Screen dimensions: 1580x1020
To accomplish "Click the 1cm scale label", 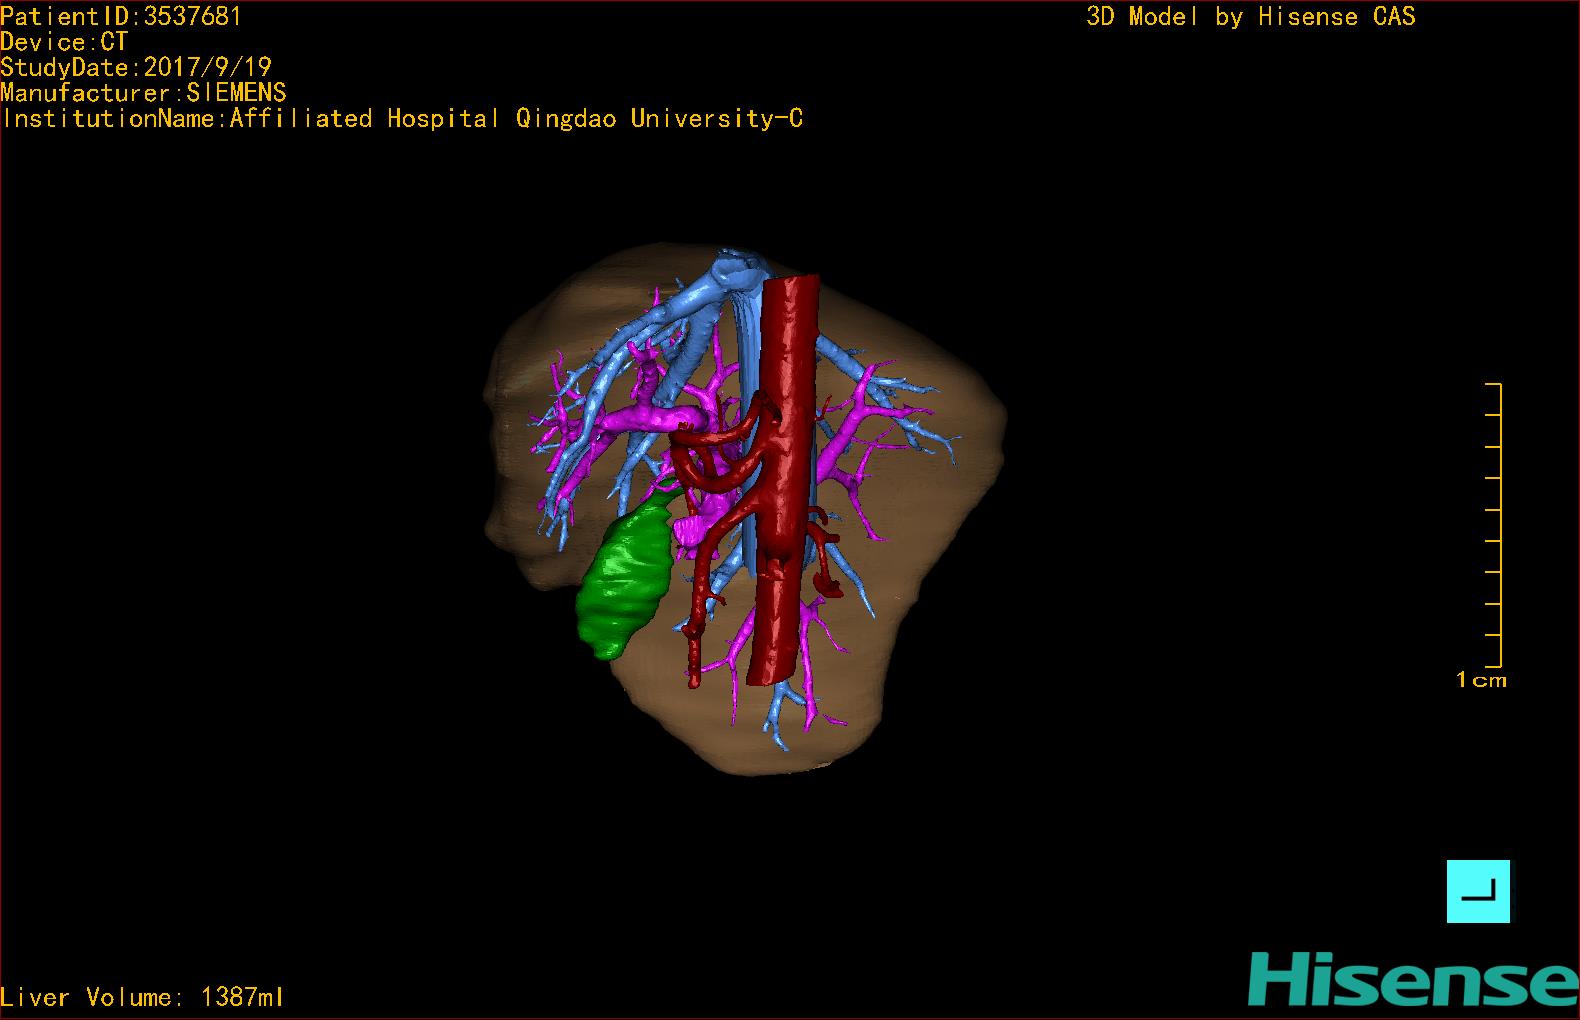I will [1480, 680].
